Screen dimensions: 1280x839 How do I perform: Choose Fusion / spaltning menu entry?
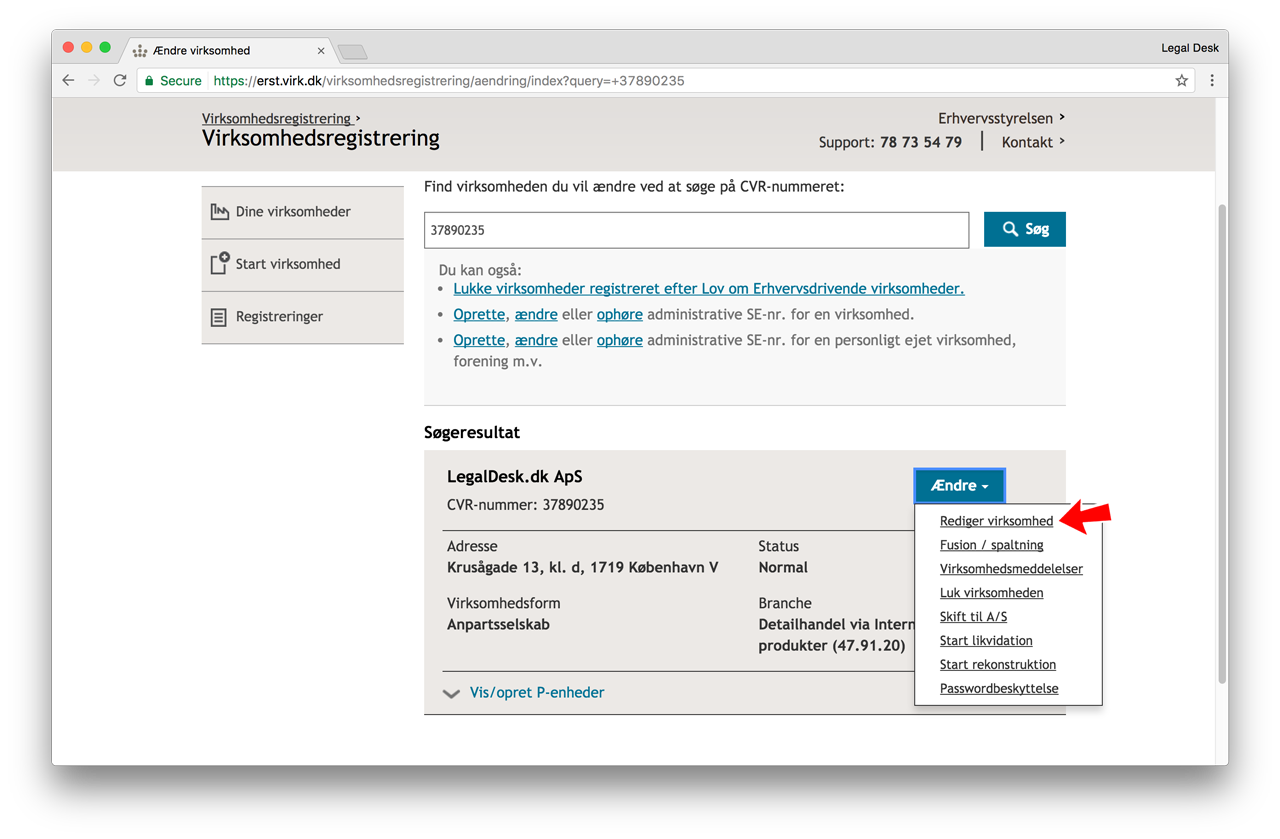click(x=991, y=545)
